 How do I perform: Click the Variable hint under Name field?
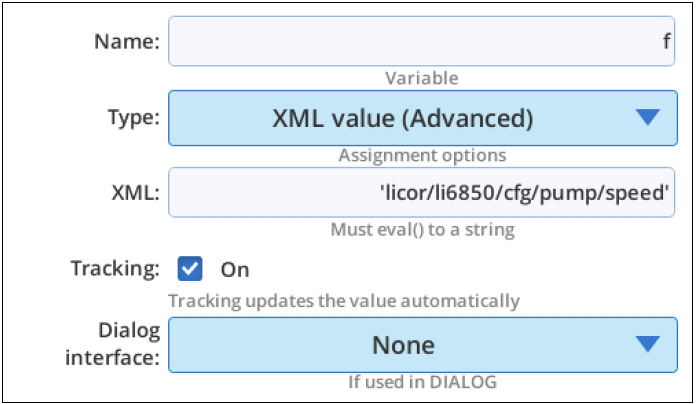pos(422,78)
